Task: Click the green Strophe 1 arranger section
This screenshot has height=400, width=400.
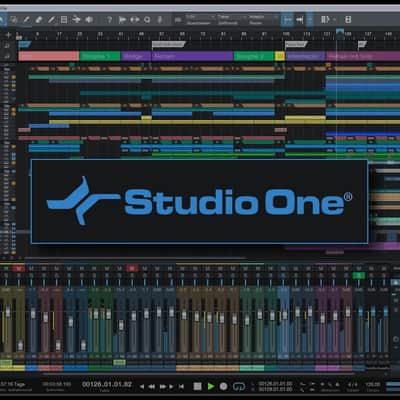Action: pyautogui.click(x=100, y=56)
